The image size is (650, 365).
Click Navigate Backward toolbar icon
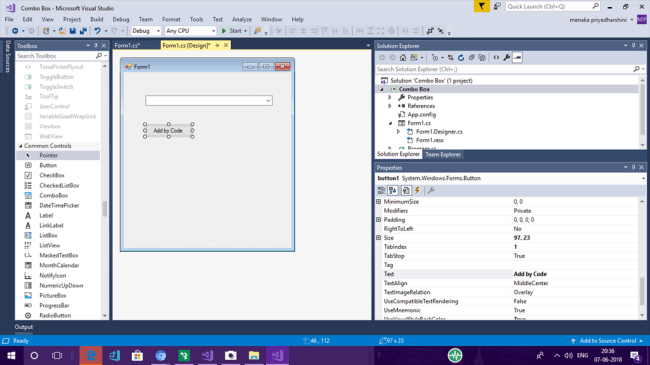pyautogui.click(x=15, y=31)
